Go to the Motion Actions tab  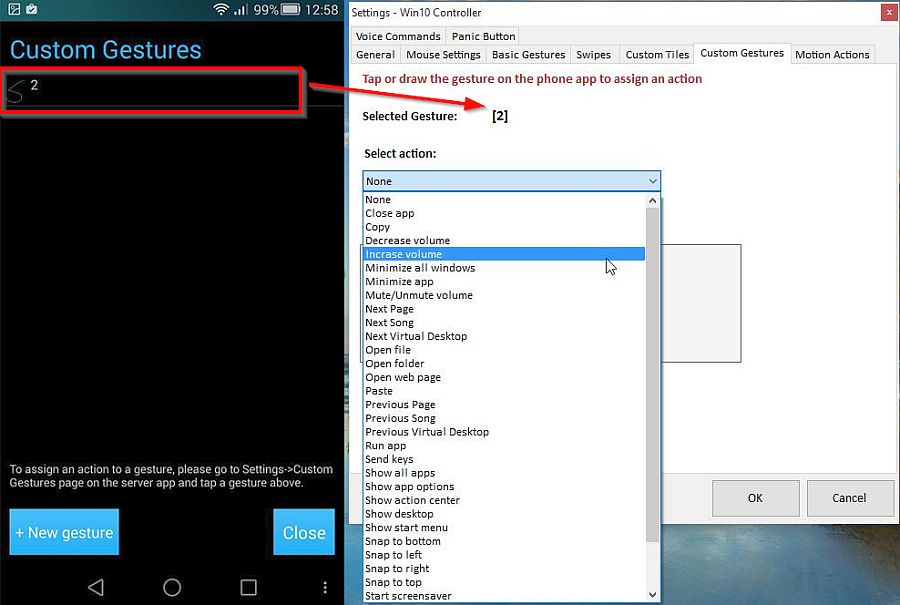click(832, 54)
